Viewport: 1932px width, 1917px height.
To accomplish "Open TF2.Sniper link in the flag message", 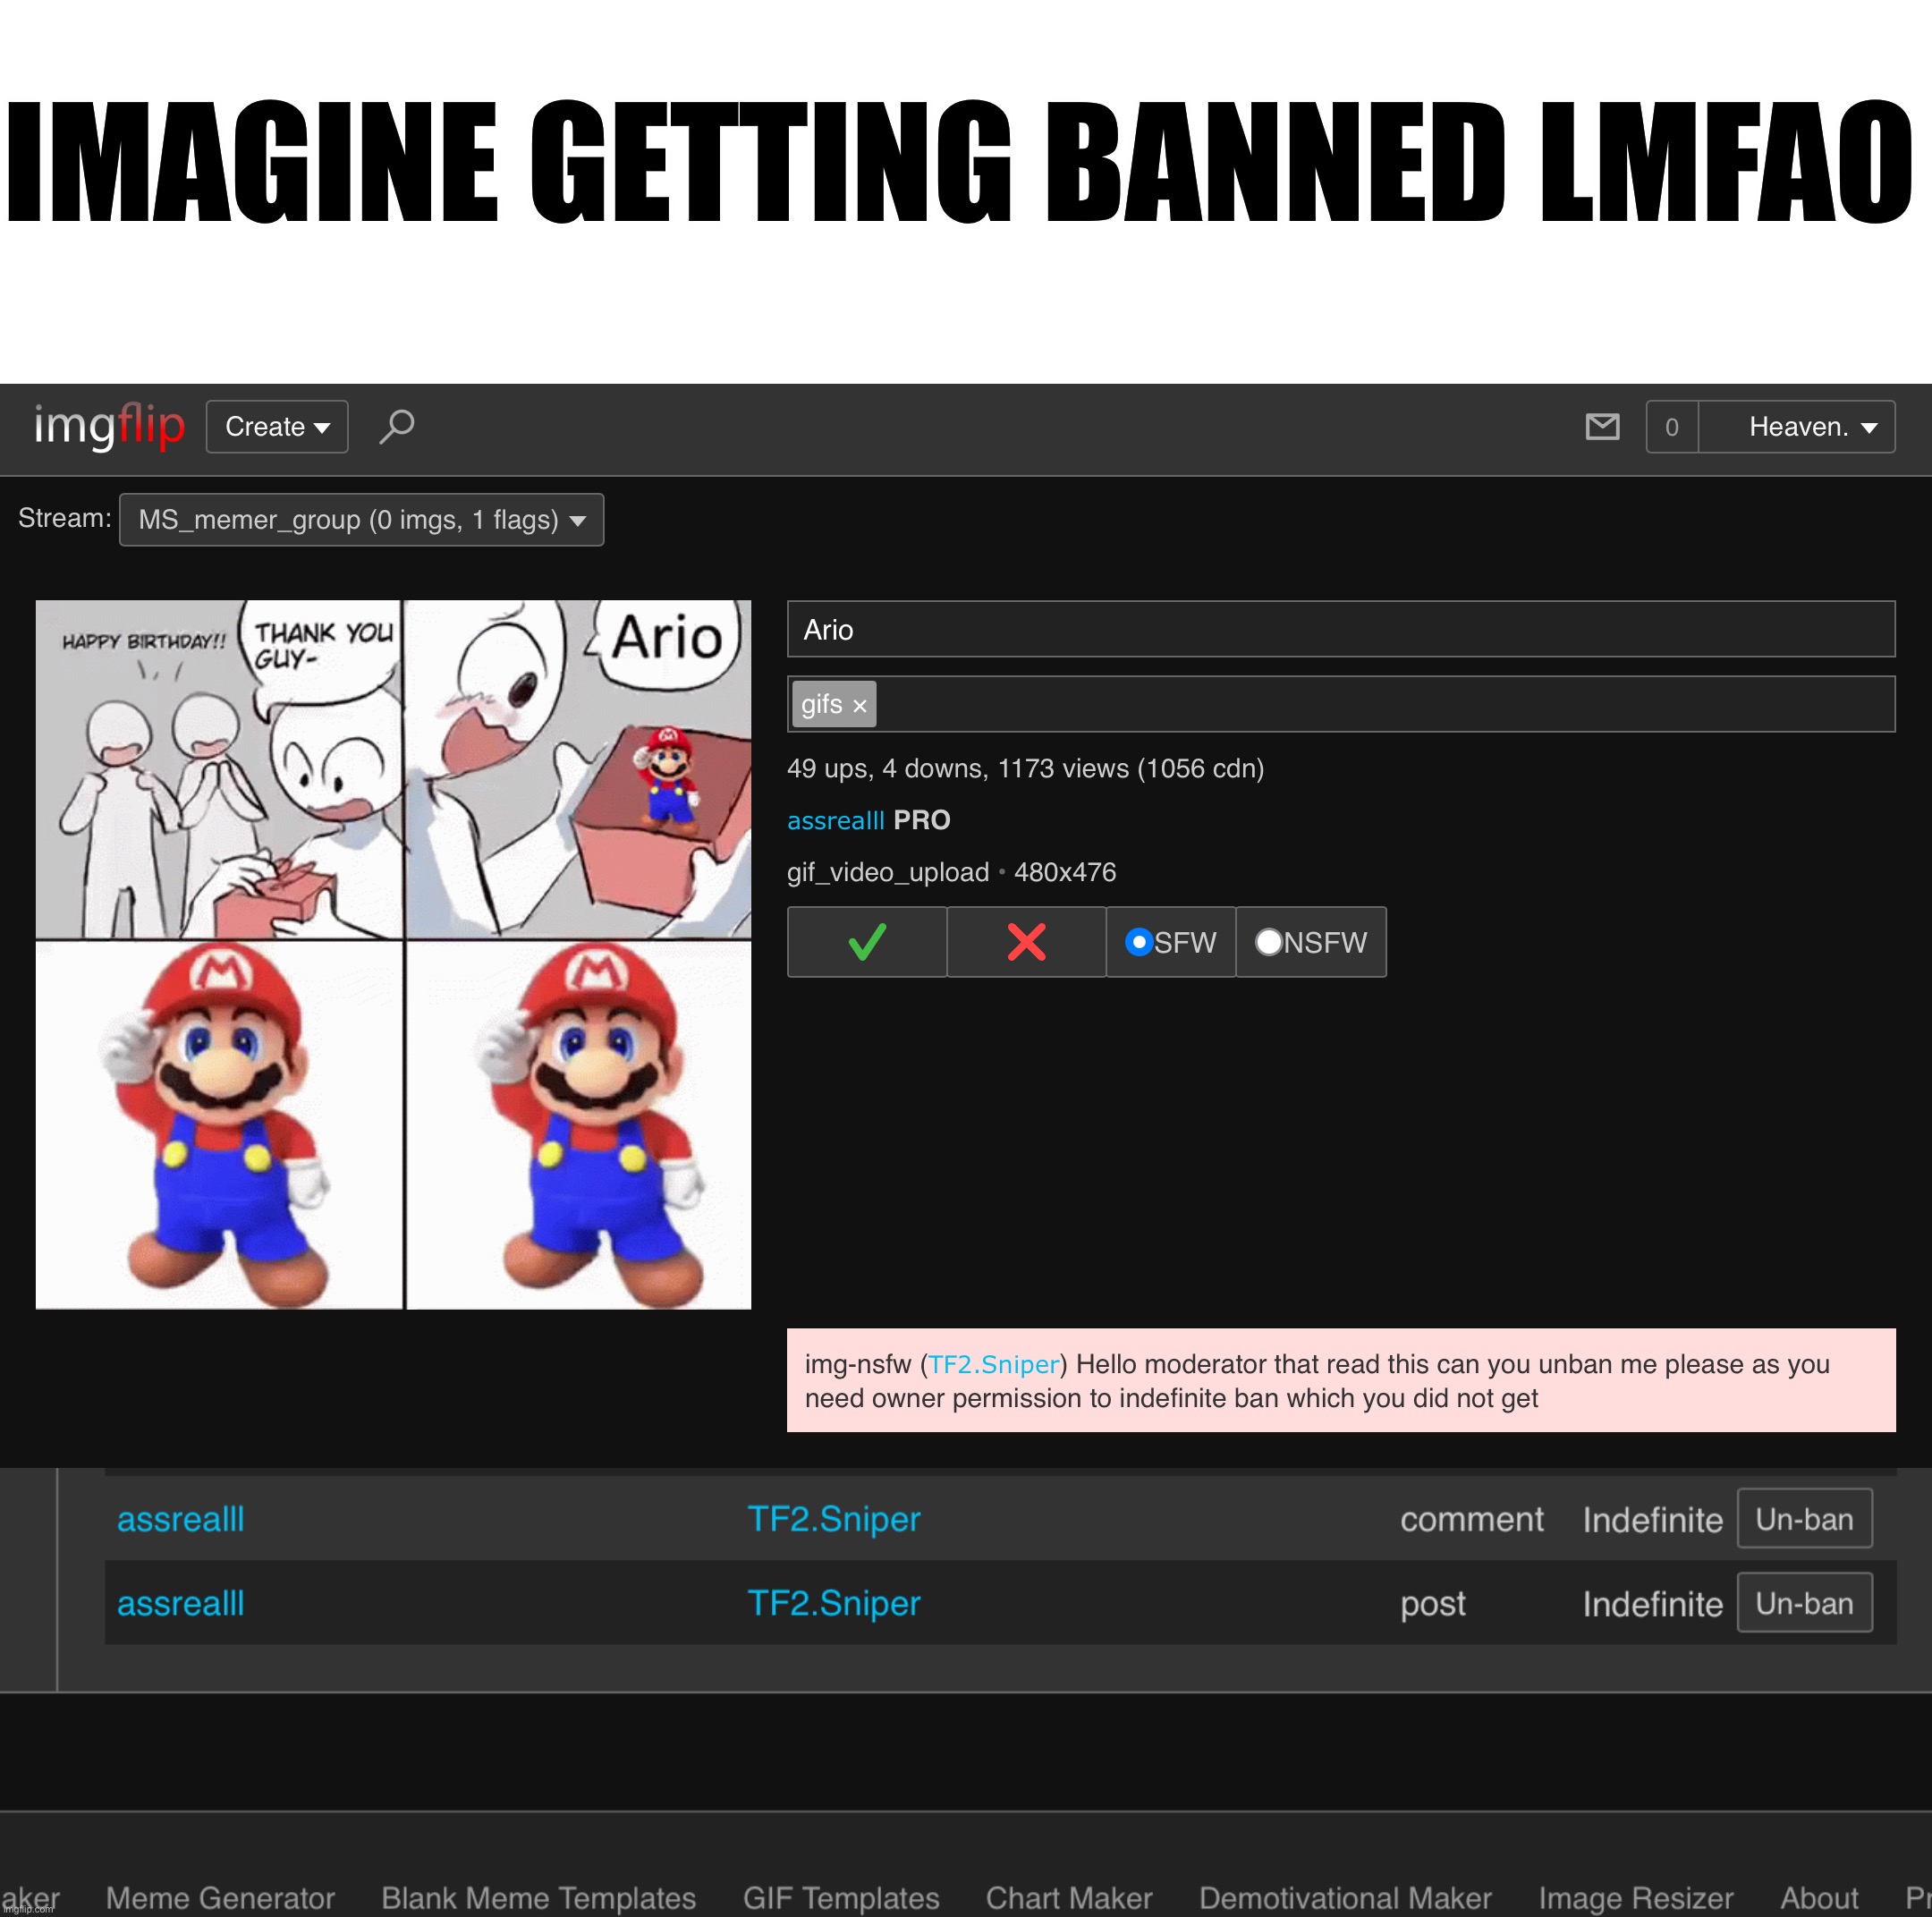I will coord(993,1364).
